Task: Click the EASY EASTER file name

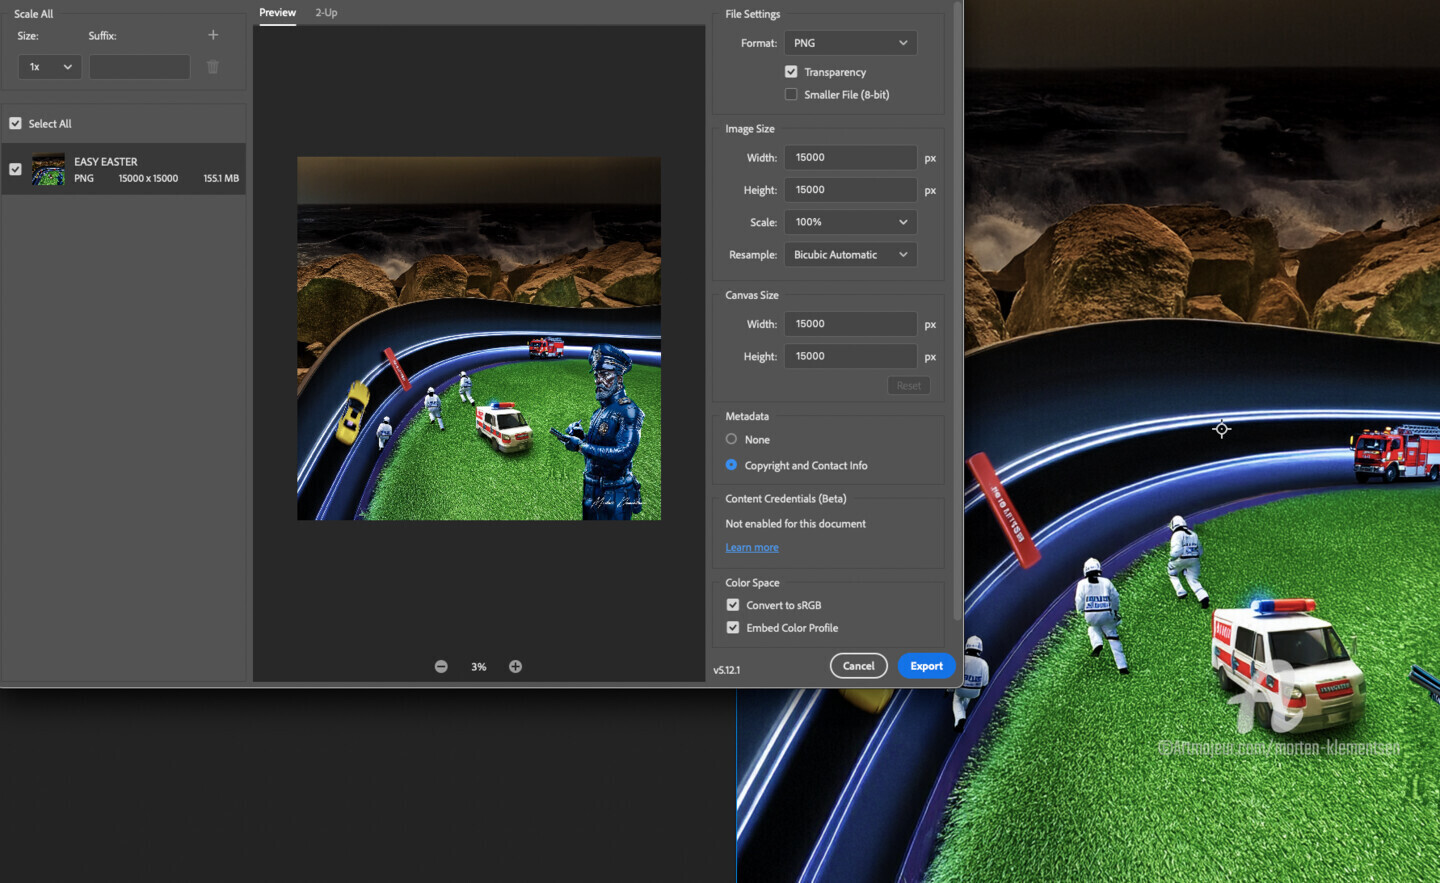Action: pyautogui.click(x=106, y=162)
